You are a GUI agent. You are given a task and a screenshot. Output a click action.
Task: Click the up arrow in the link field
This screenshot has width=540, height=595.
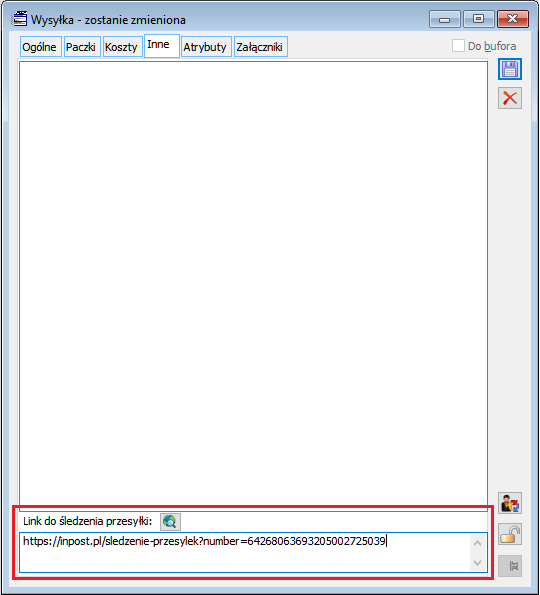[x=477, y=543]
